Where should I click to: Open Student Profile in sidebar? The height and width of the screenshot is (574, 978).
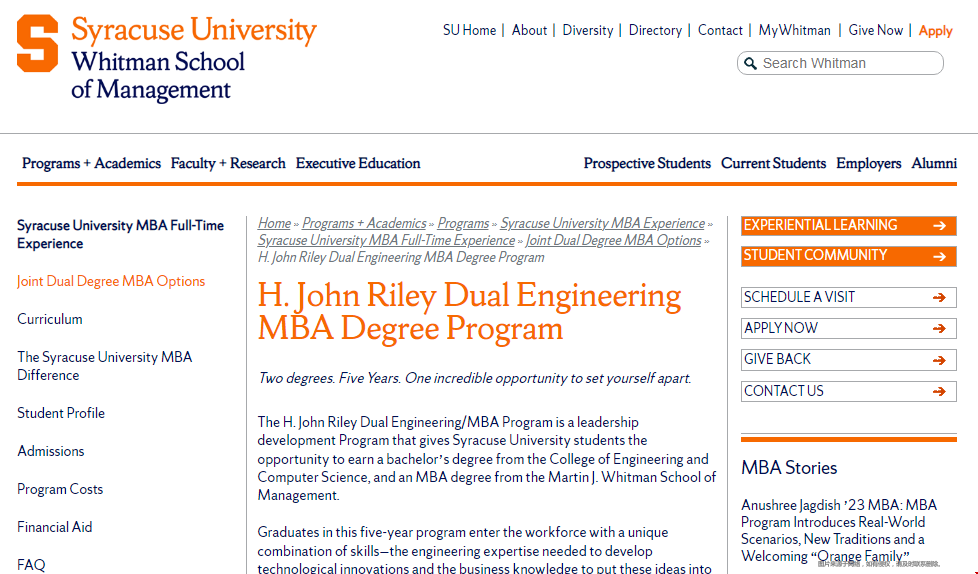coord(61,413)
